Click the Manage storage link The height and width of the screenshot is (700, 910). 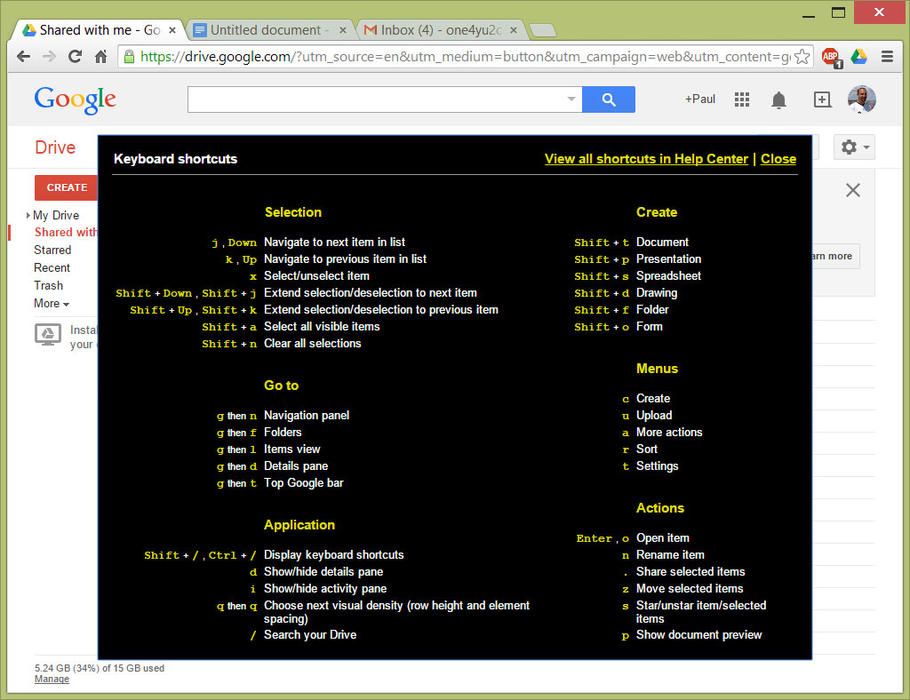click(x=51, y=679)
